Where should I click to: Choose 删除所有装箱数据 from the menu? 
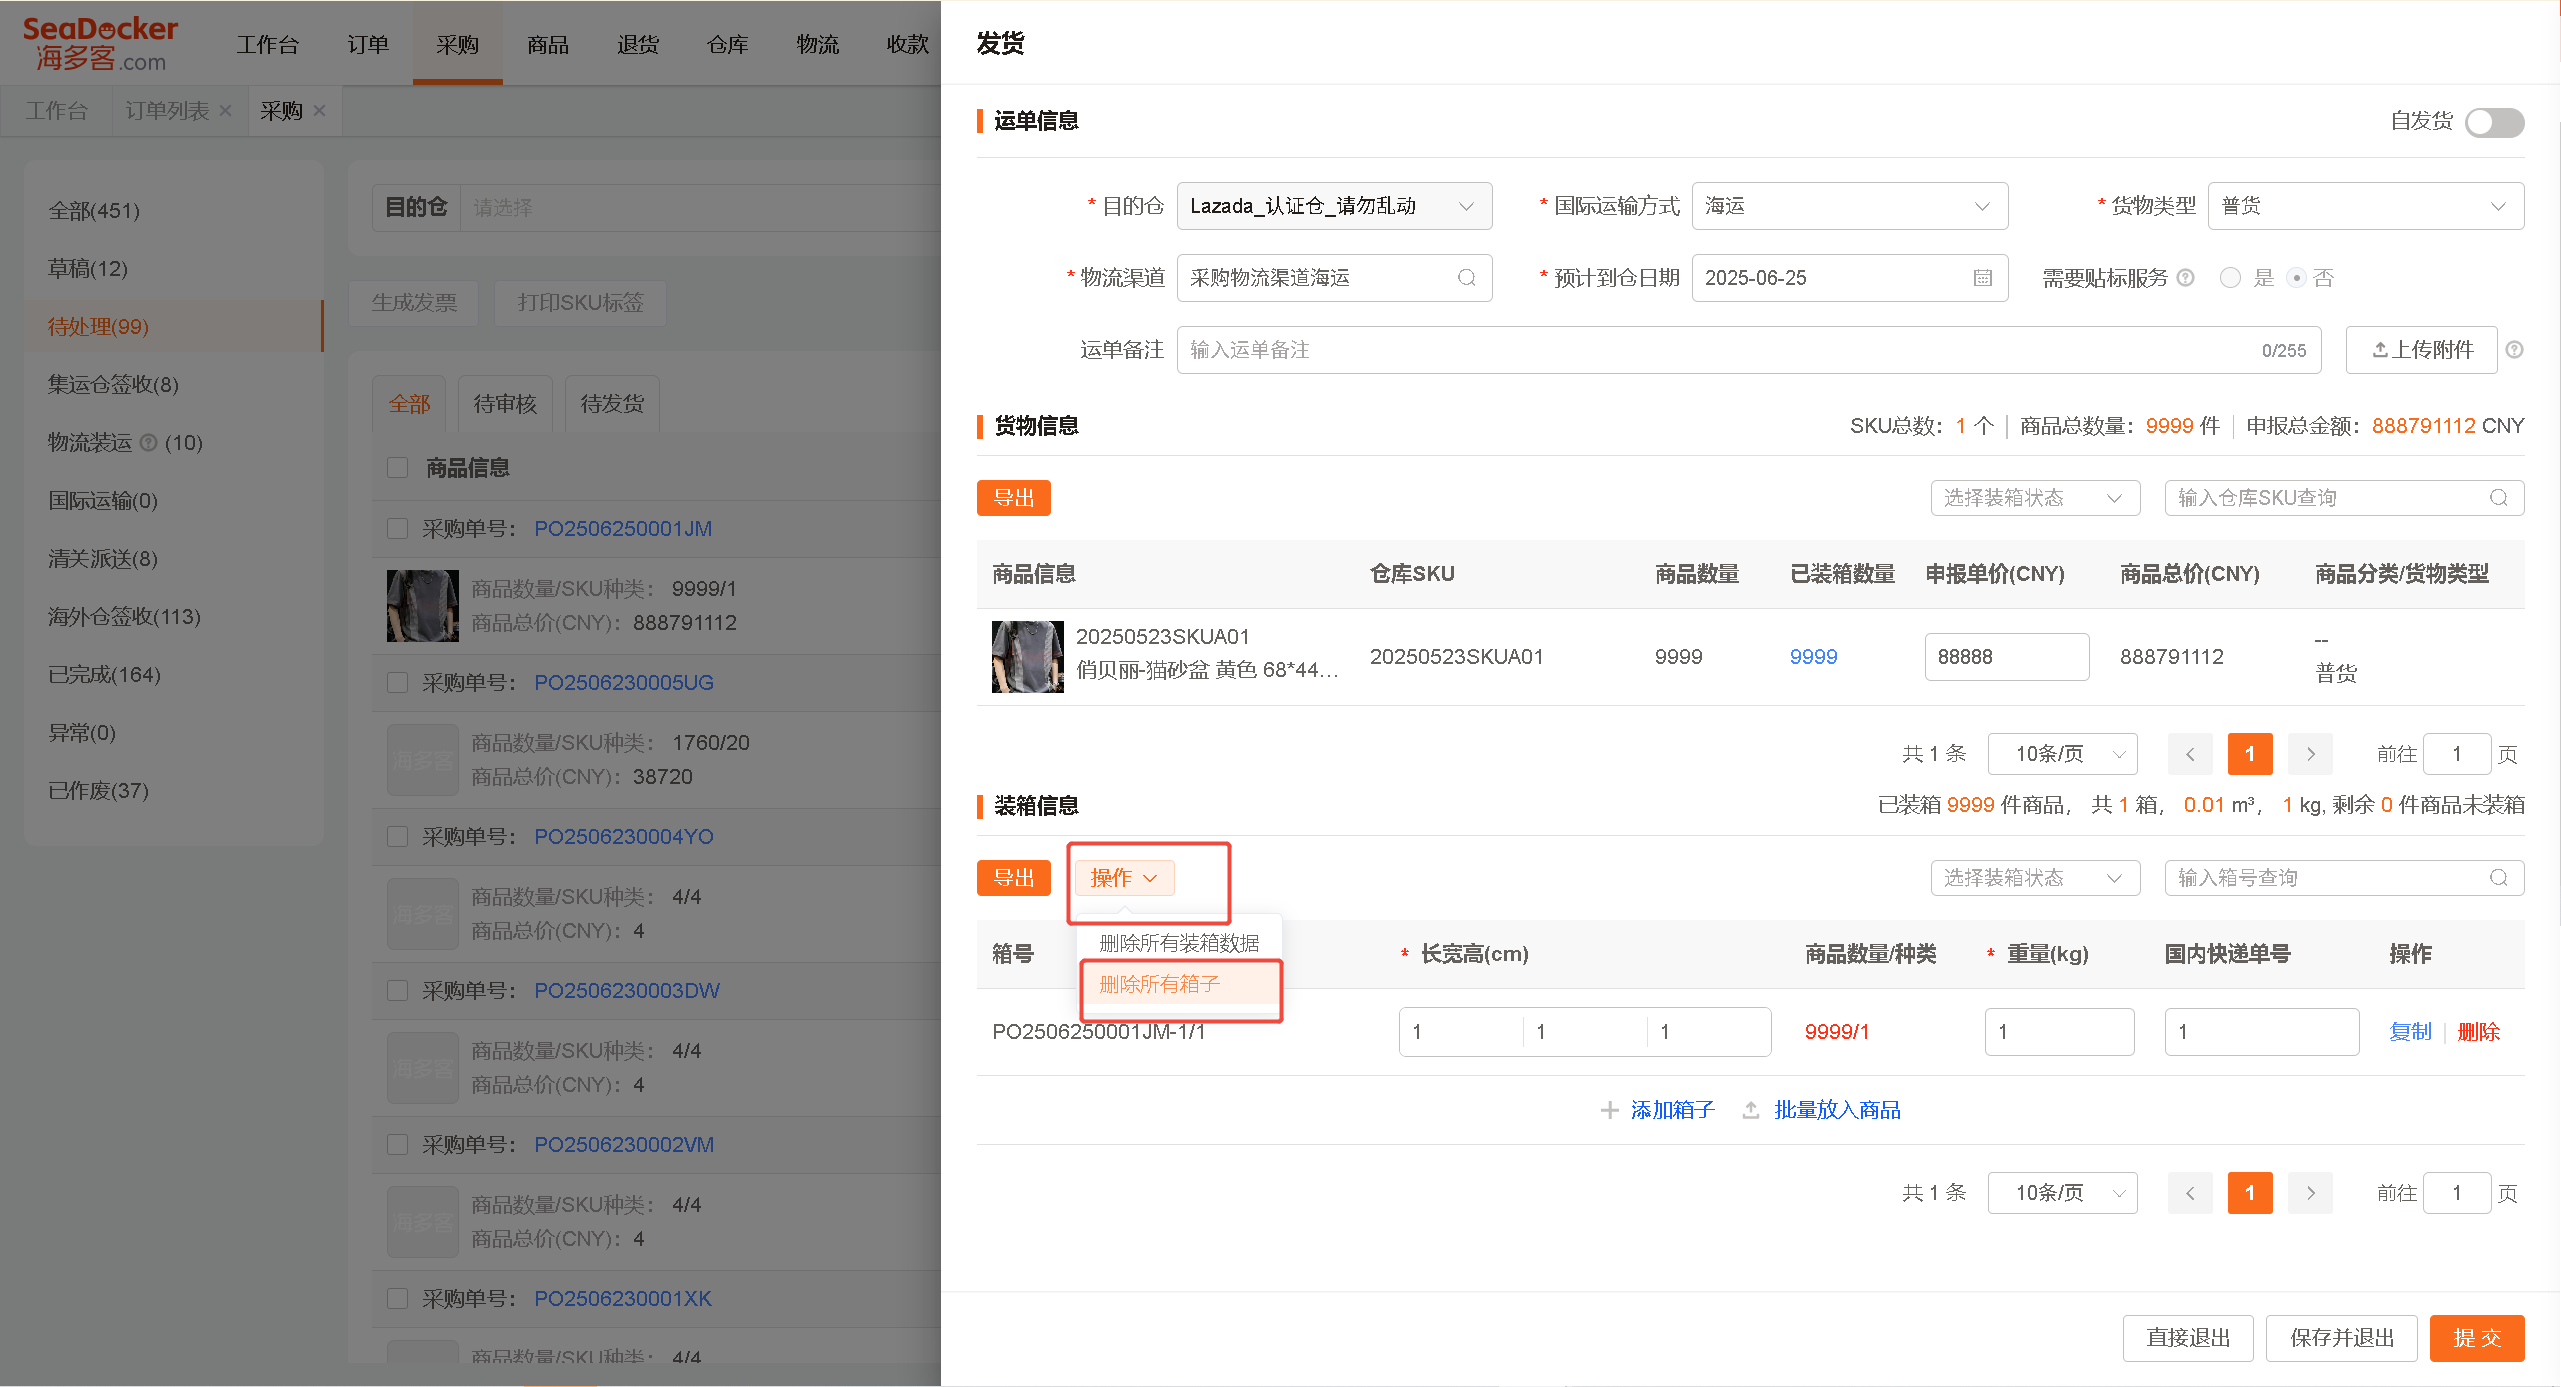click(1180, 943)
